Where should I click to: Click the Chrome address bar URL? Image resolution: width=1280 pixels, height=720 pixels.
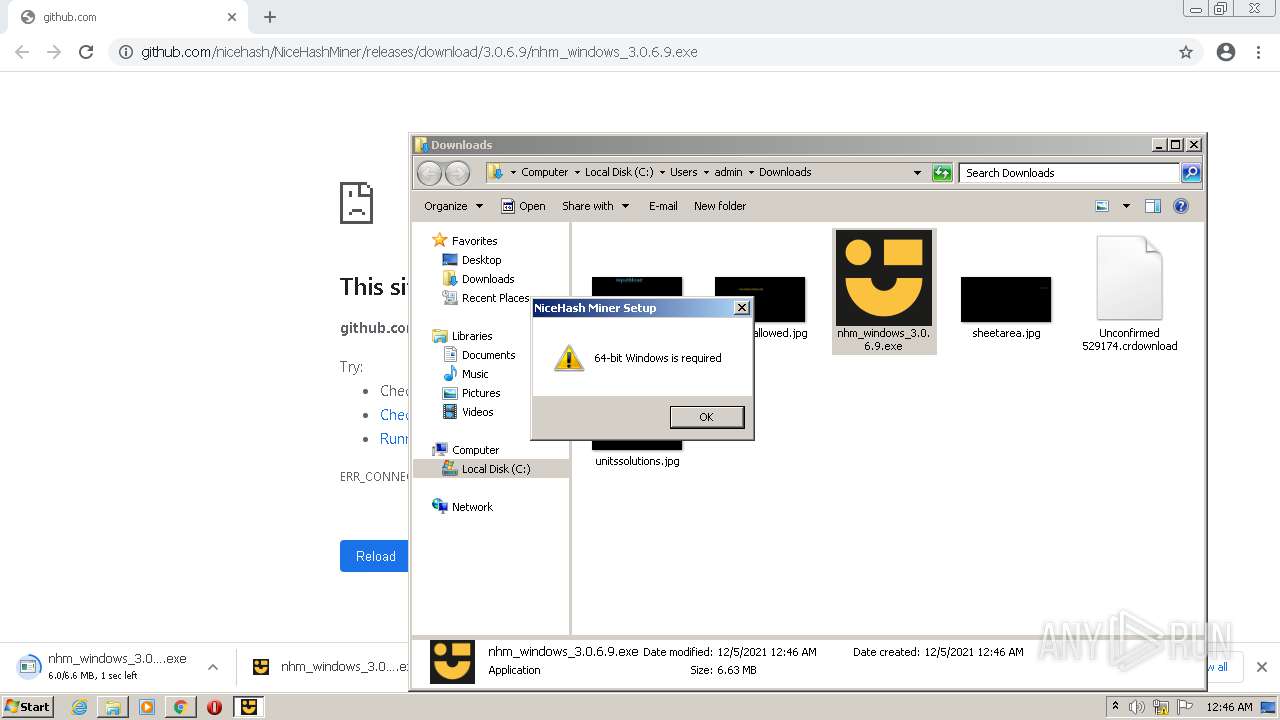pyautogui.click(x=419, y=52)
